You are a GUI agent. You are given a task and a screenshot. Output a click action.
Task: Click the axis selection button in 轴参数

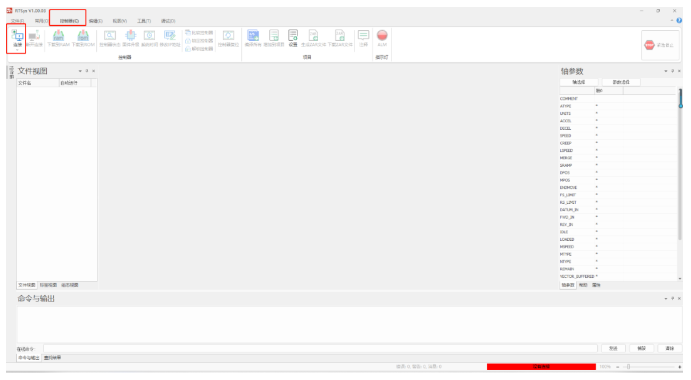point(579,82)
